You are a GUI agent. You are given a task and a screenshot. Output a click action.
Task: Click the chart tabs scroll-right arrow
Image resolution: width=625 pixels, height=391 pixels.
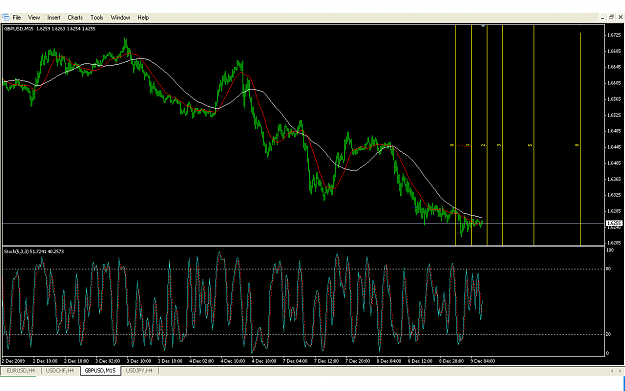click(x=620, y=371)
